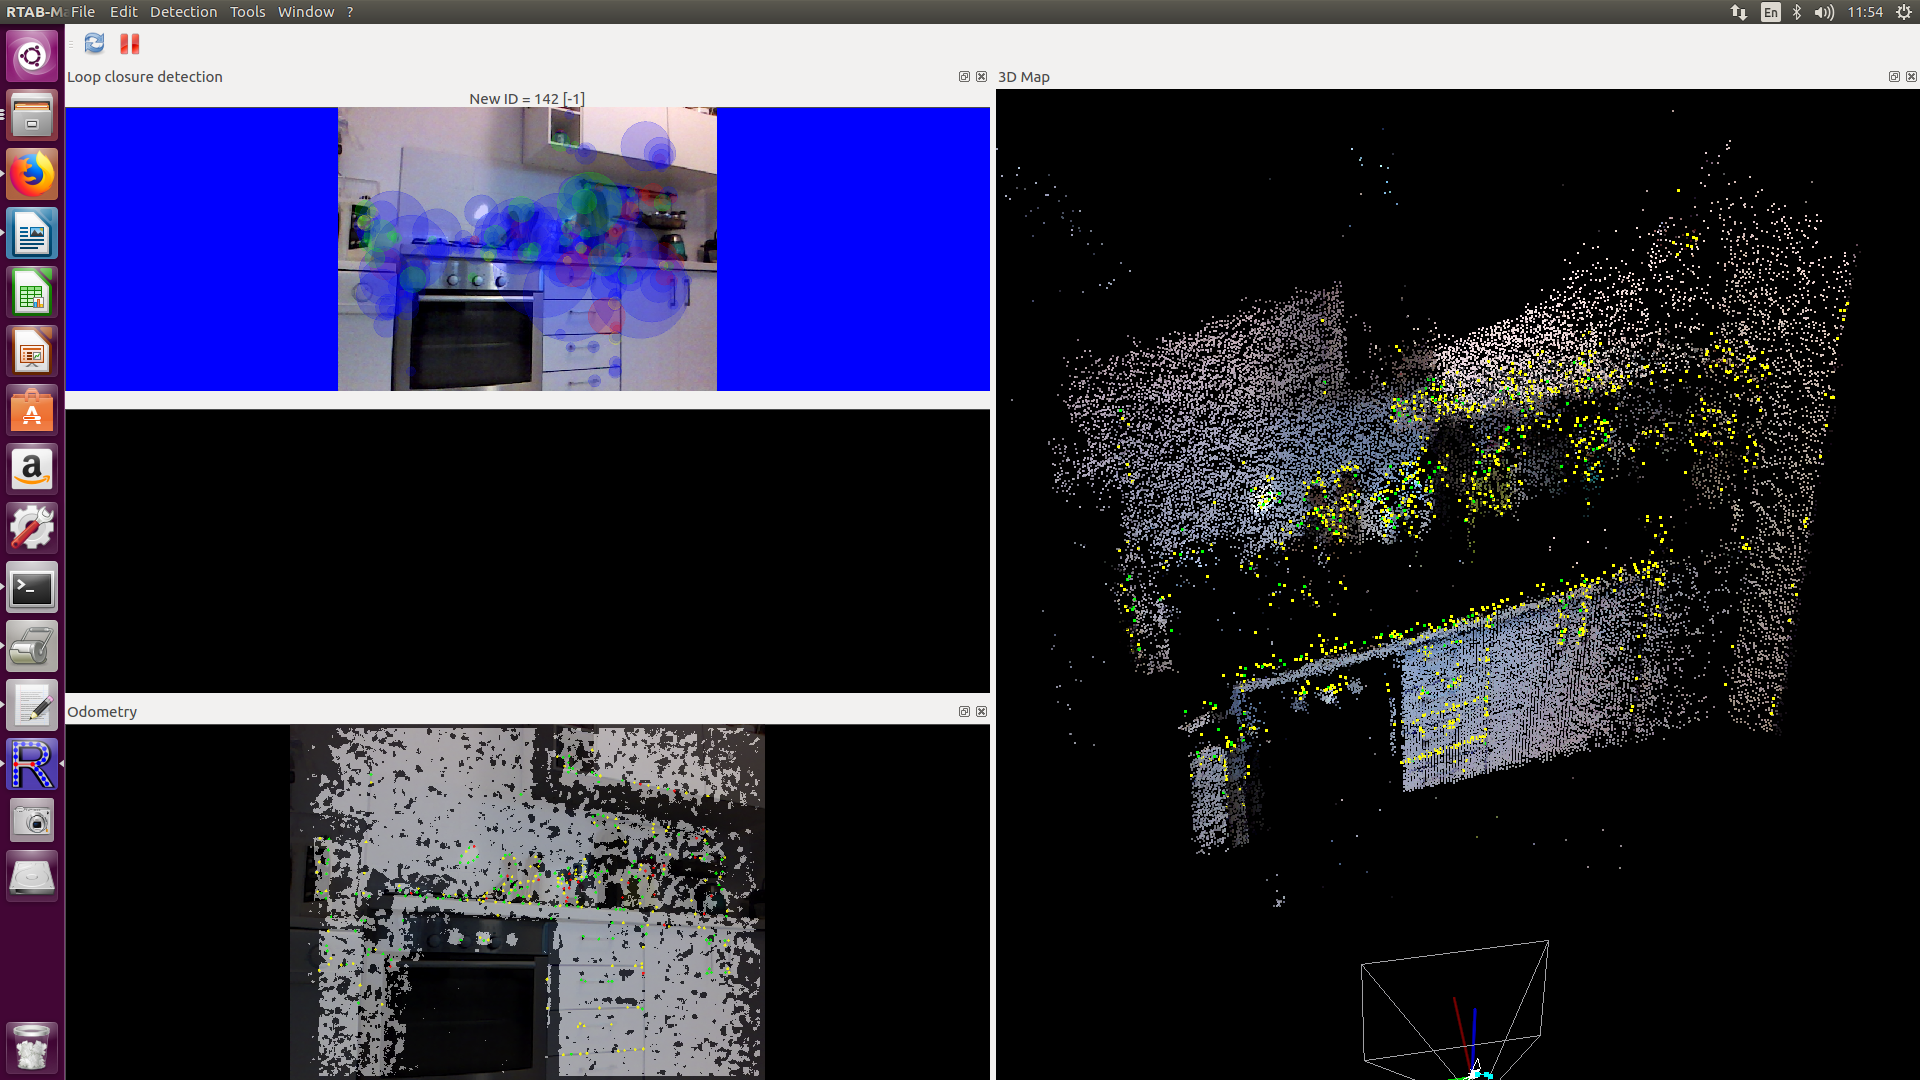
Task: Float the Odometry panel
Action: (x=964, y=712)
